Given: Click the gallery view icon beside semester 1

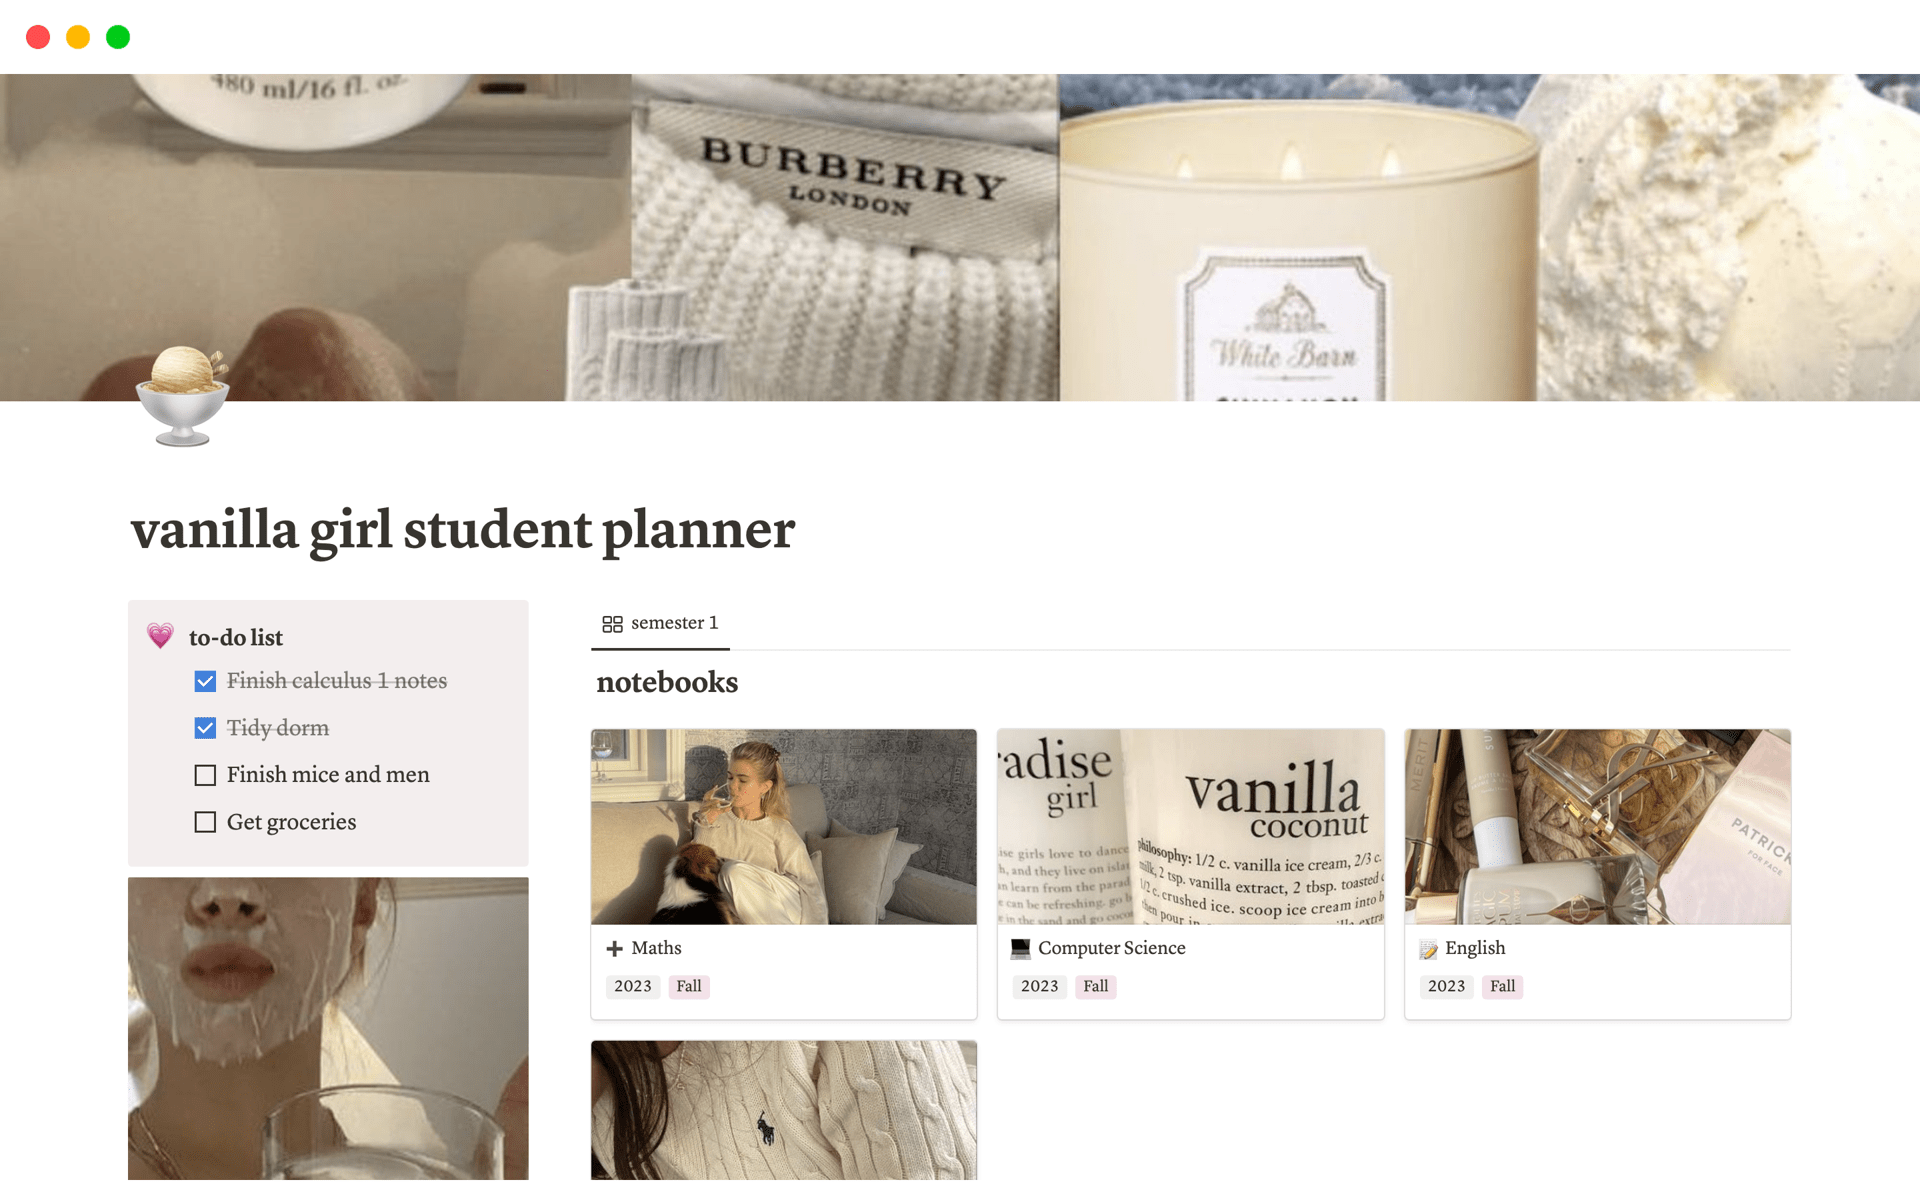Looking at the screenshot, I should (612, 624).
